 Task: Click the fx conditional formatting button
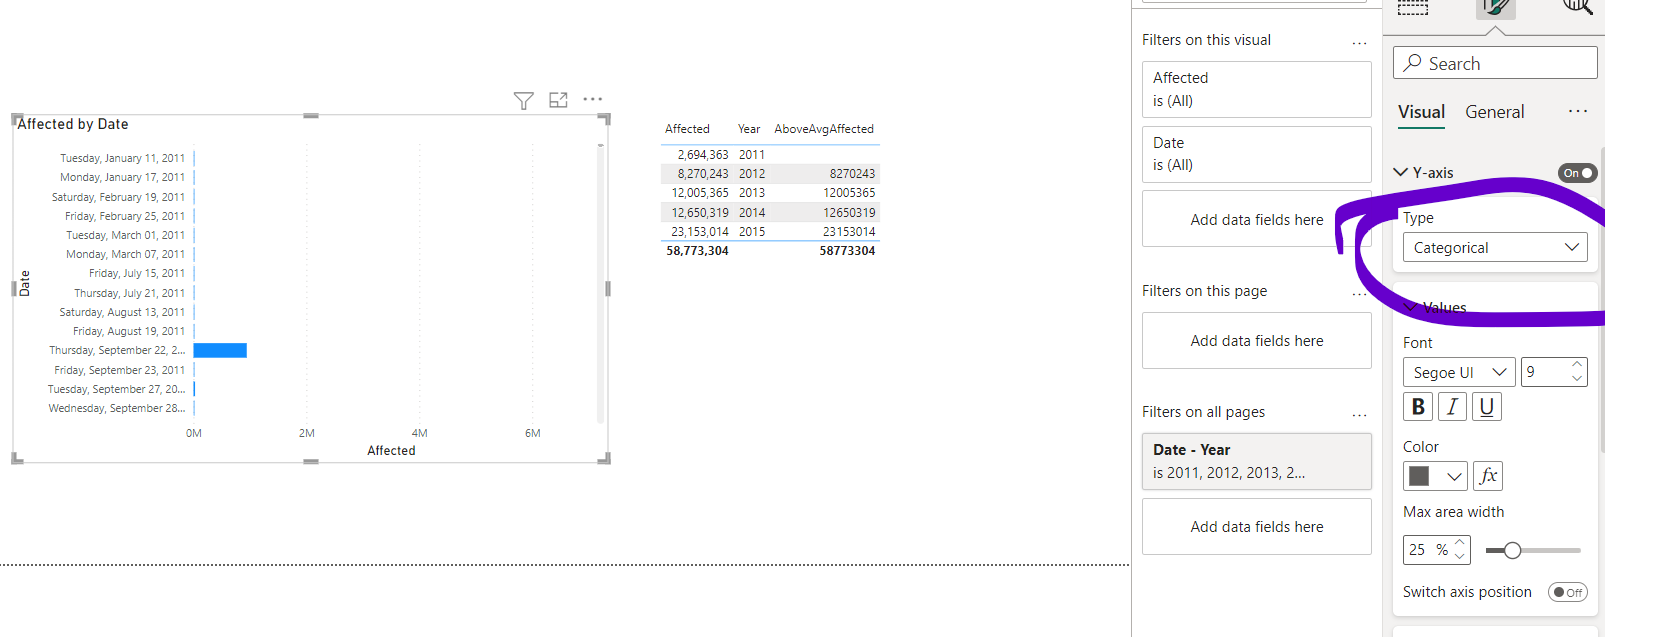click(1488, 476)
